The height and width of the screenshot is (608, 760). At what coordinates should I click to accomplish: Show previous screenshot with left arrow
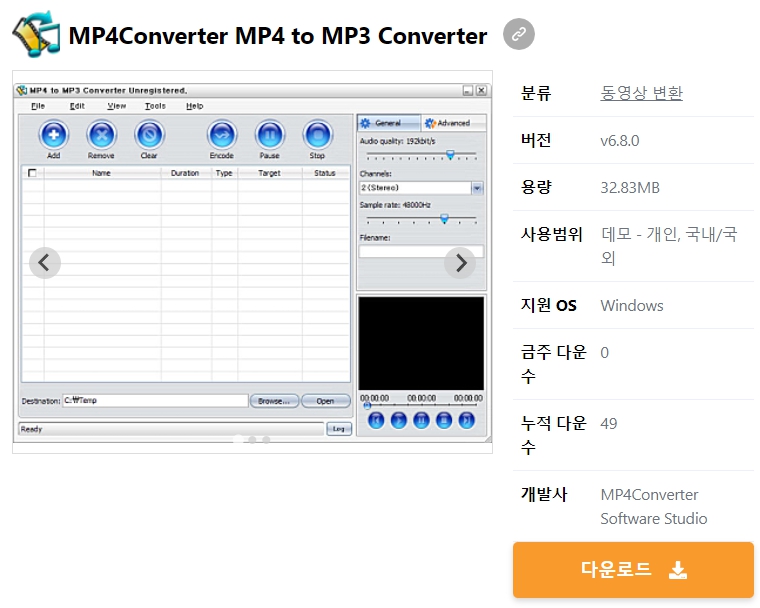point(45,263)
